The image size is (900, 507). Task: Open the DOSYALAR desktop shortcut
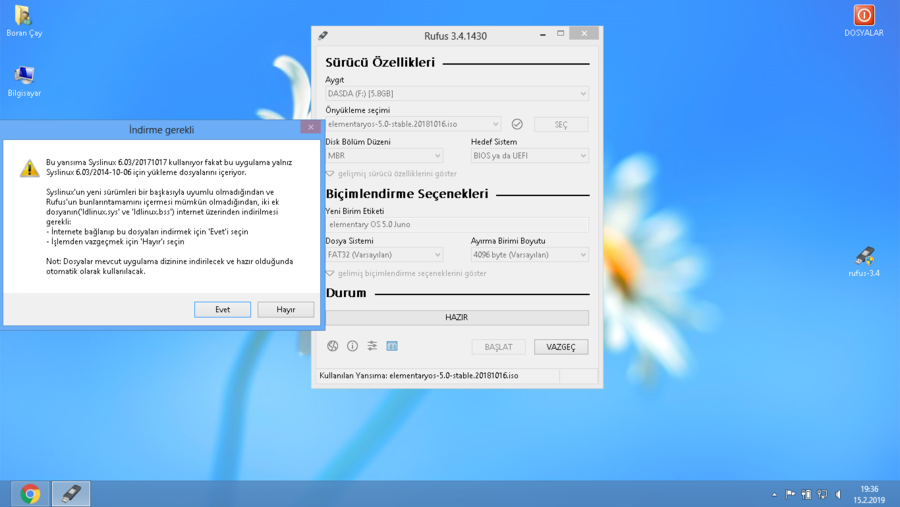pos(864,21)
